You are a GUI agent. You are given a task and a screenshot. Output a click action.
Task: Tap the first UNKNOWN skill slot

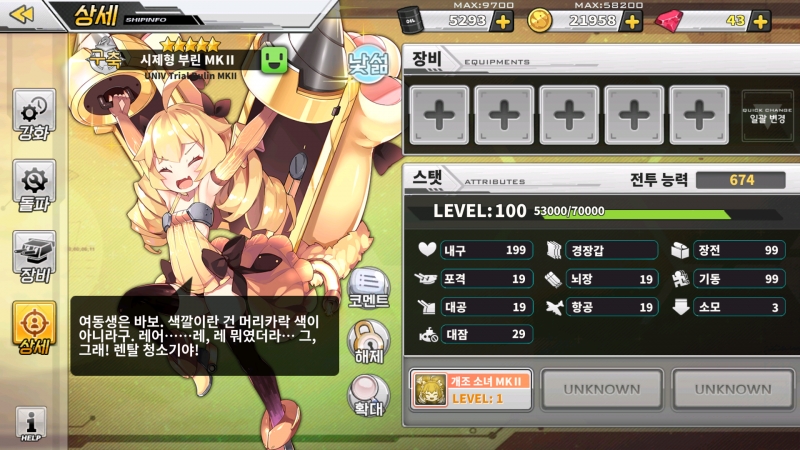tap(602, 389)
